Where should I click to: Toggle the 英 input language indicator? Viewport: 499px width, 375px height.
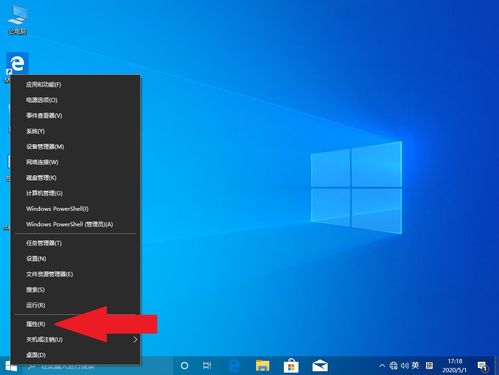415,366
